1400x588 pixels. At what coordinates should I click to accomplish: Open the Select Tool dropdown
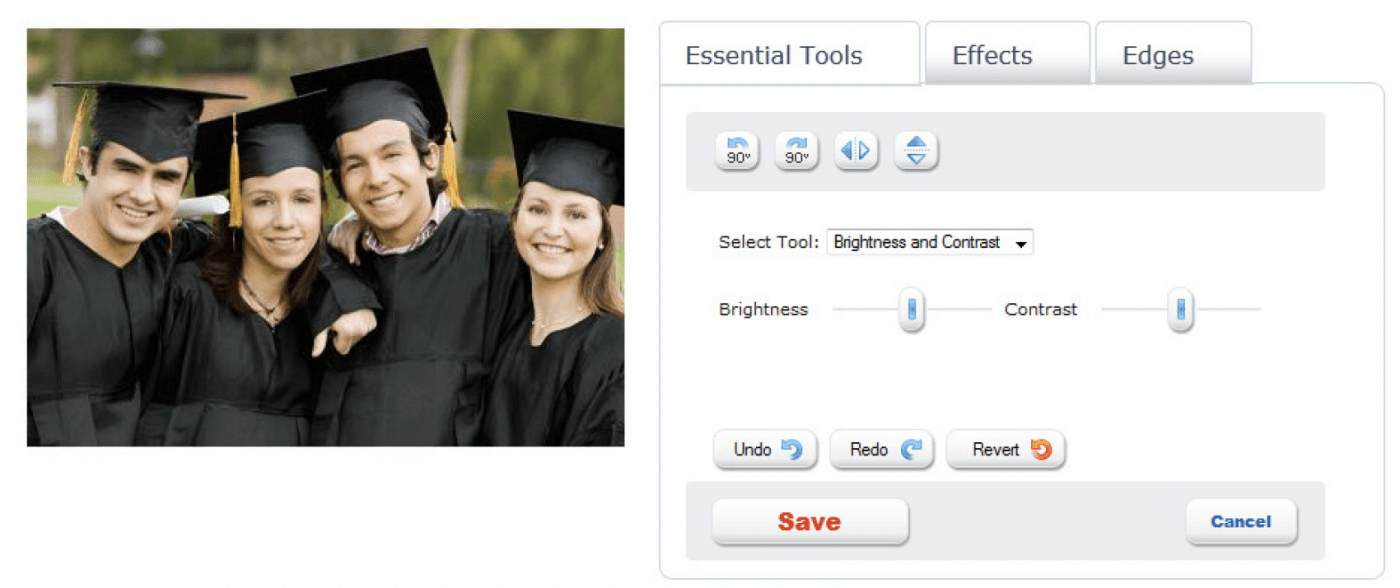point(929,242)
